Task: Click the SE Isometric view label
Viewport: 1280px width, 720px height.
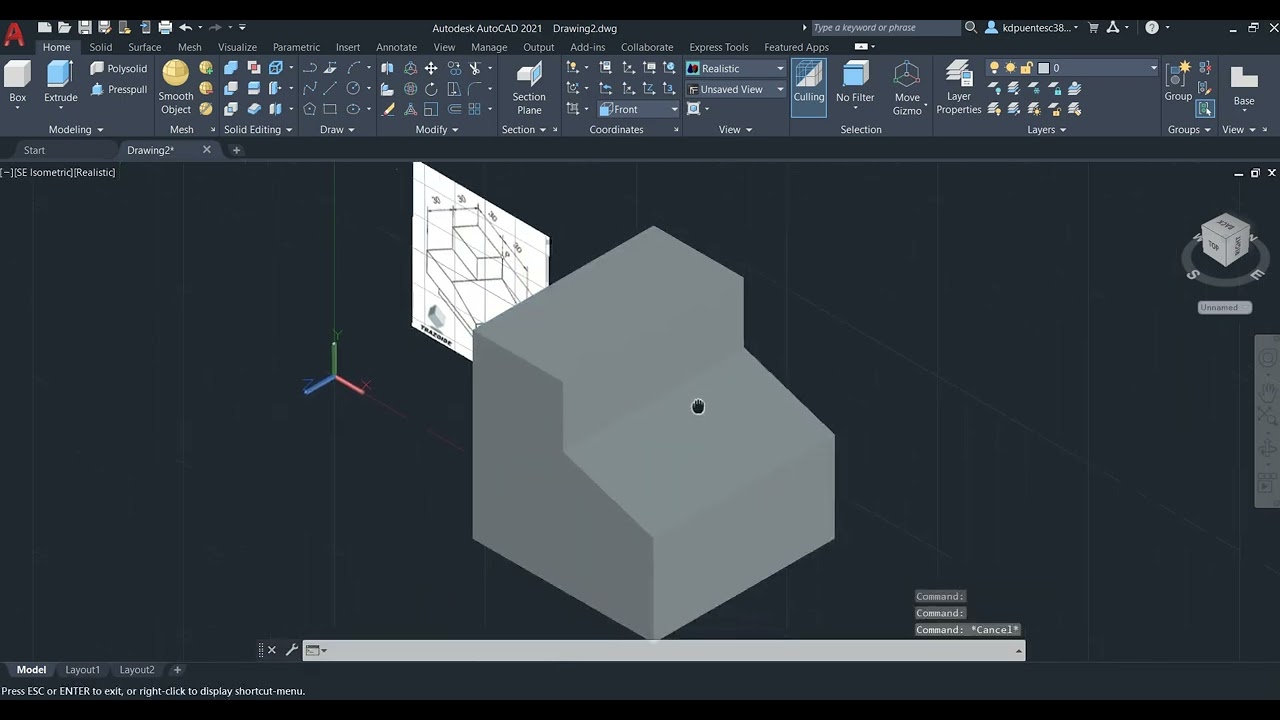Action: click(44, 173)
